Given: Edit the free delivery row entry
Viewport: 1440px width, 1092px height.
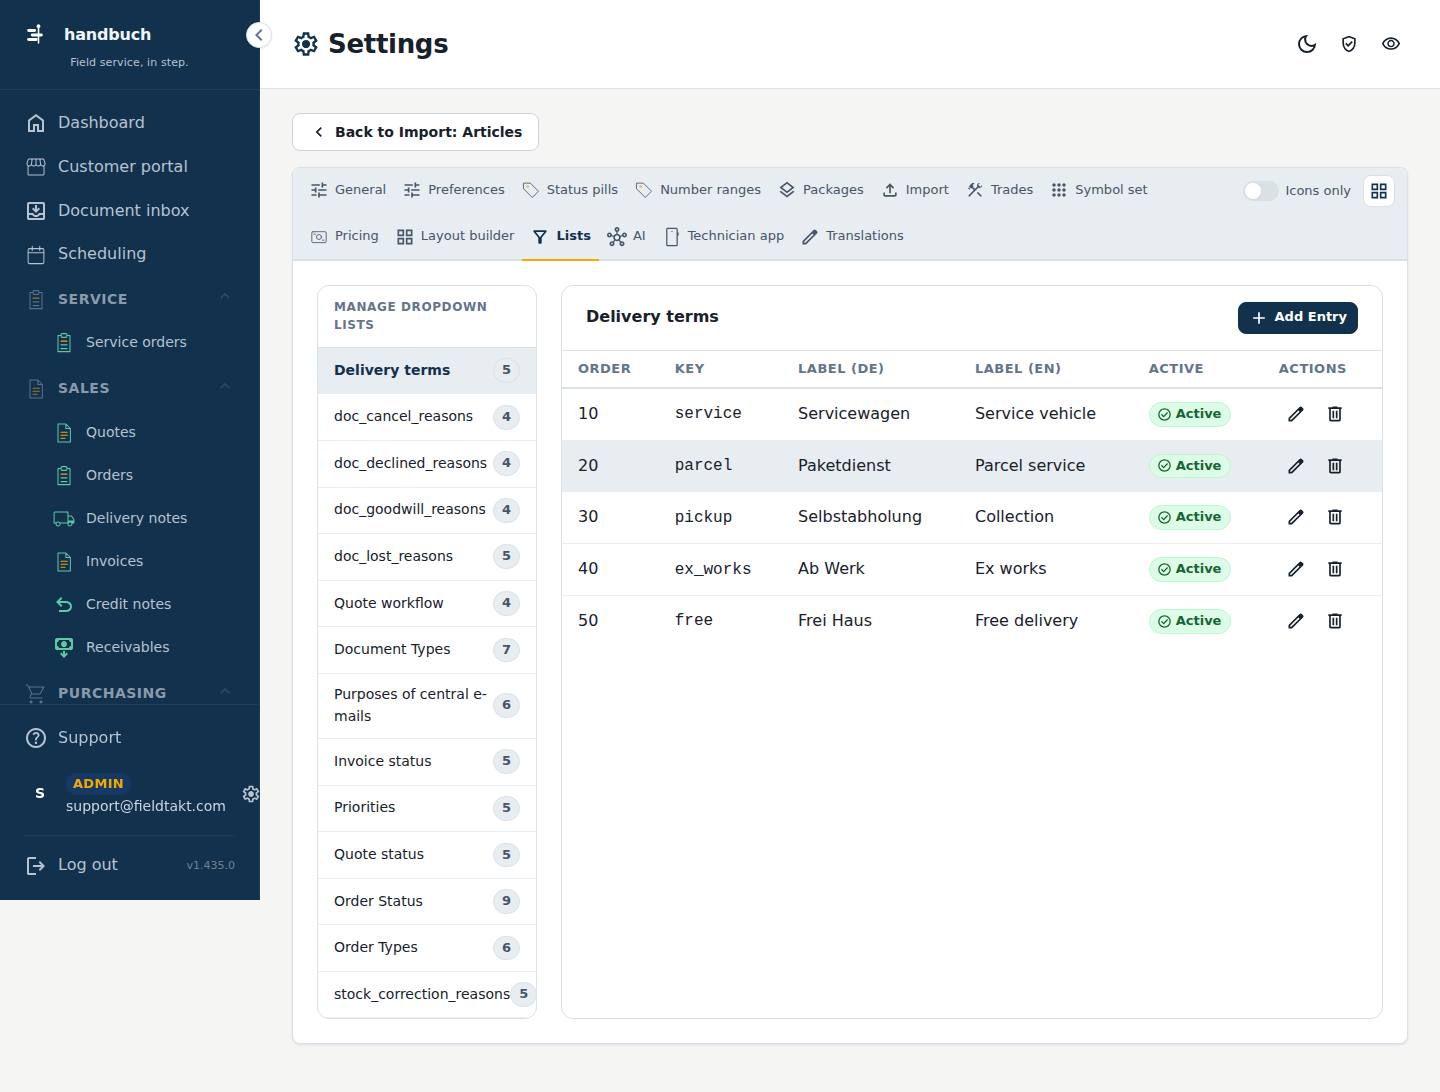Looking at the screenshot, I should pyautogui.click(x=1295, y=621).
